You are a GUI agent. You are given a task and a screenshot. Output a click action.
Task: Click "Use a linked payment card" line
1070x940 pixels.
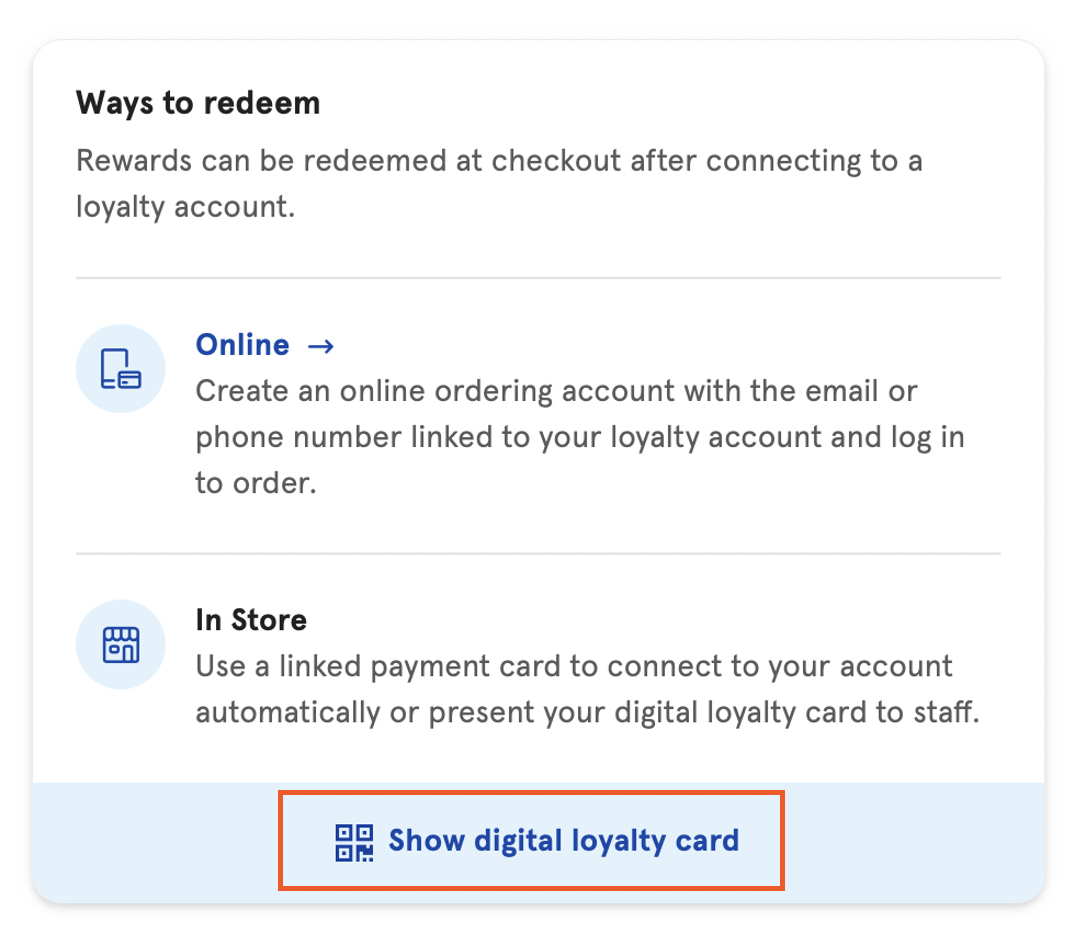point(574,666)
